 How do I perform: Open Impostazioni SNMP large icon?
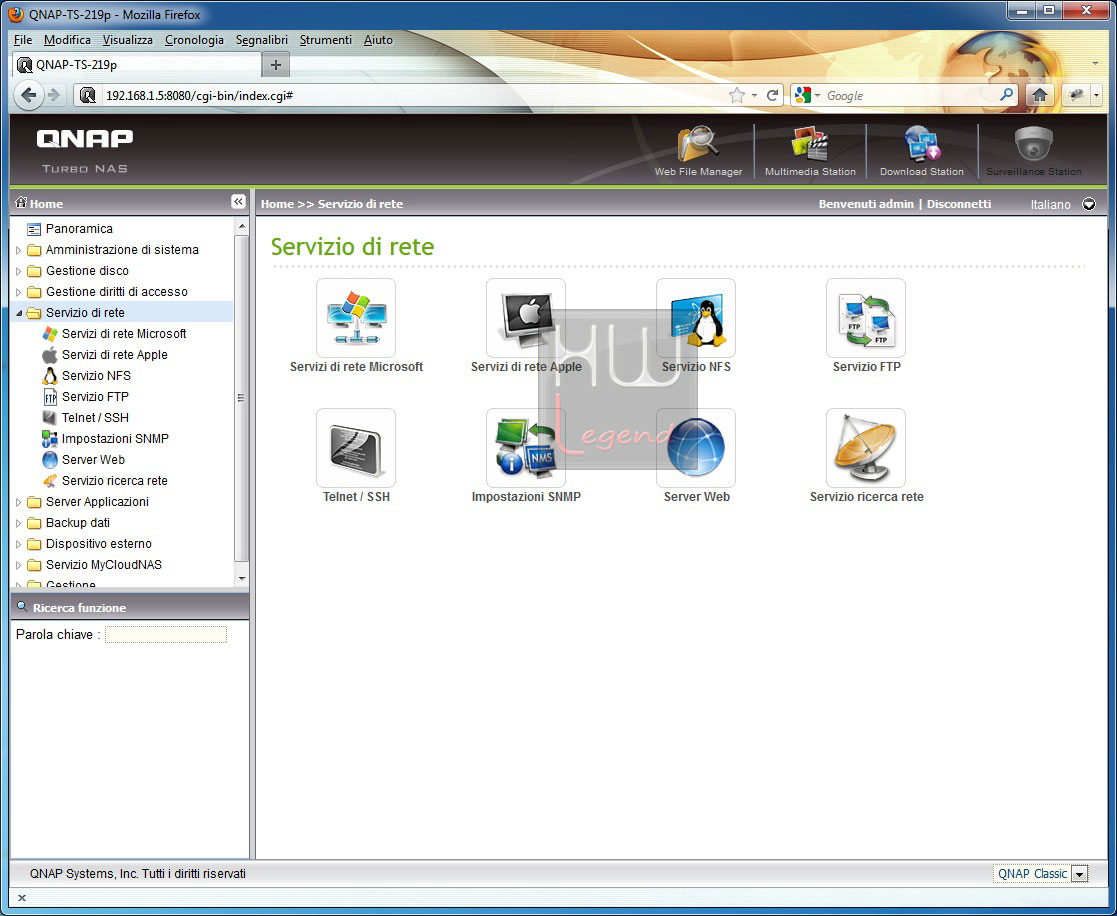click(x=526, y=448)
